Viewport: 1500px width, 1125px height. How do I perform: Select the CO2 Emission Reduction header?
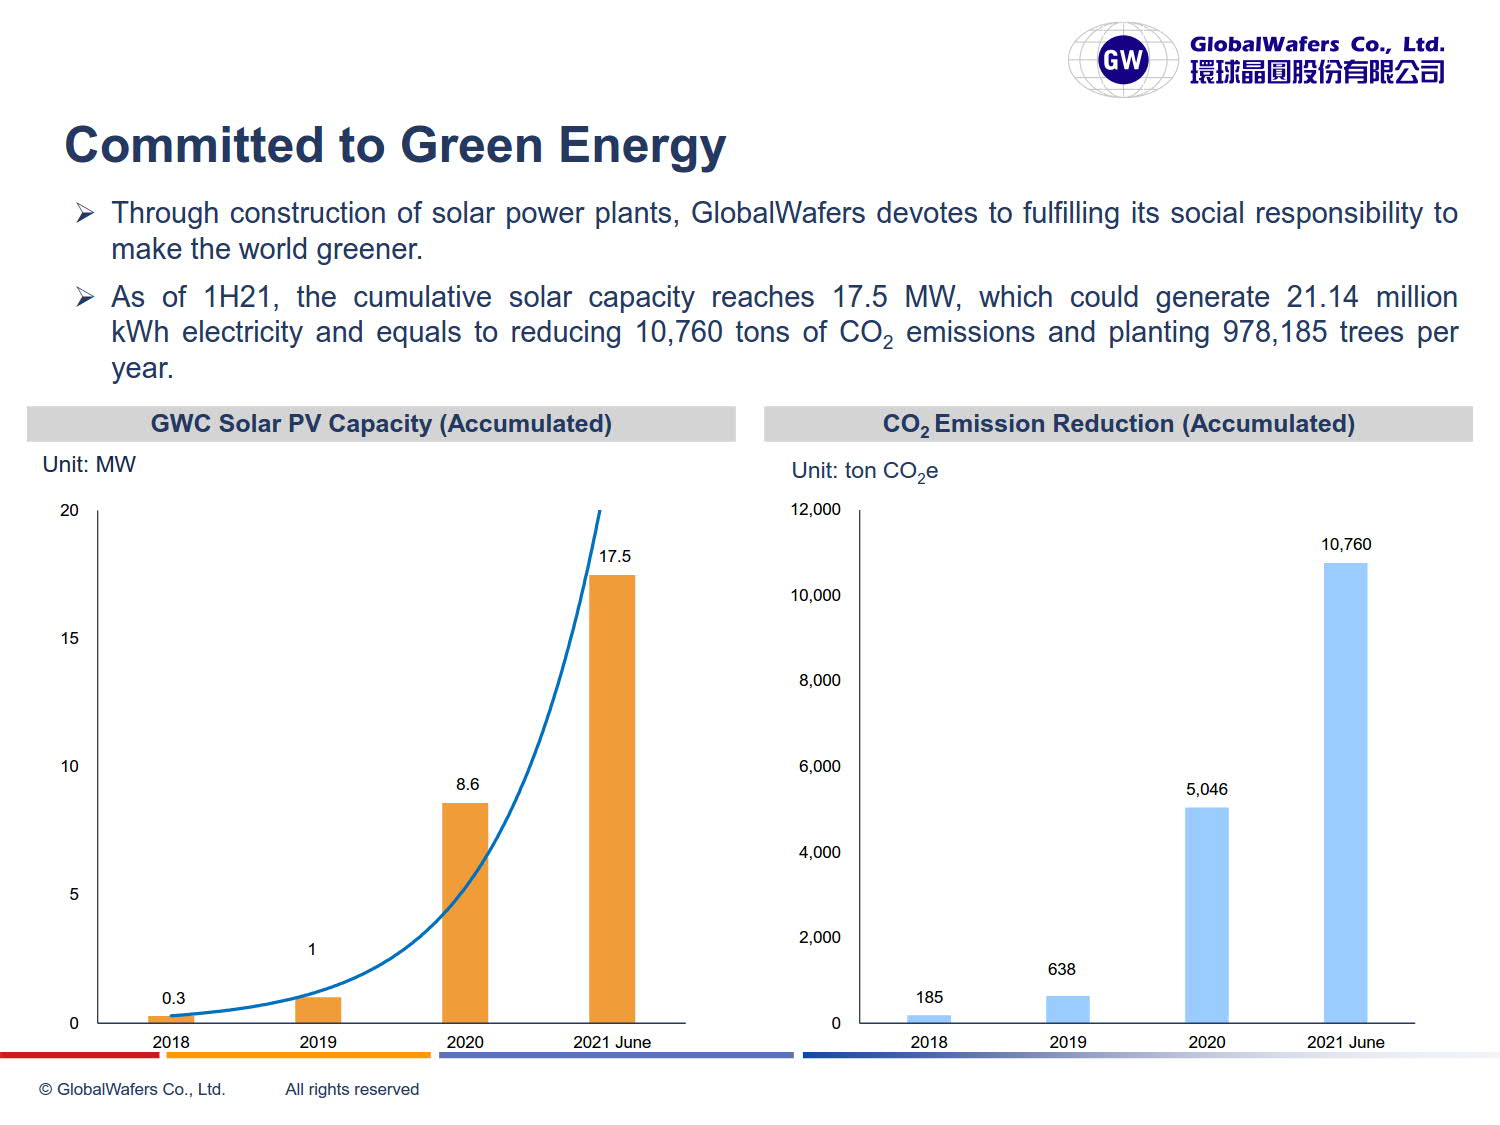(x=1118, y=424)
